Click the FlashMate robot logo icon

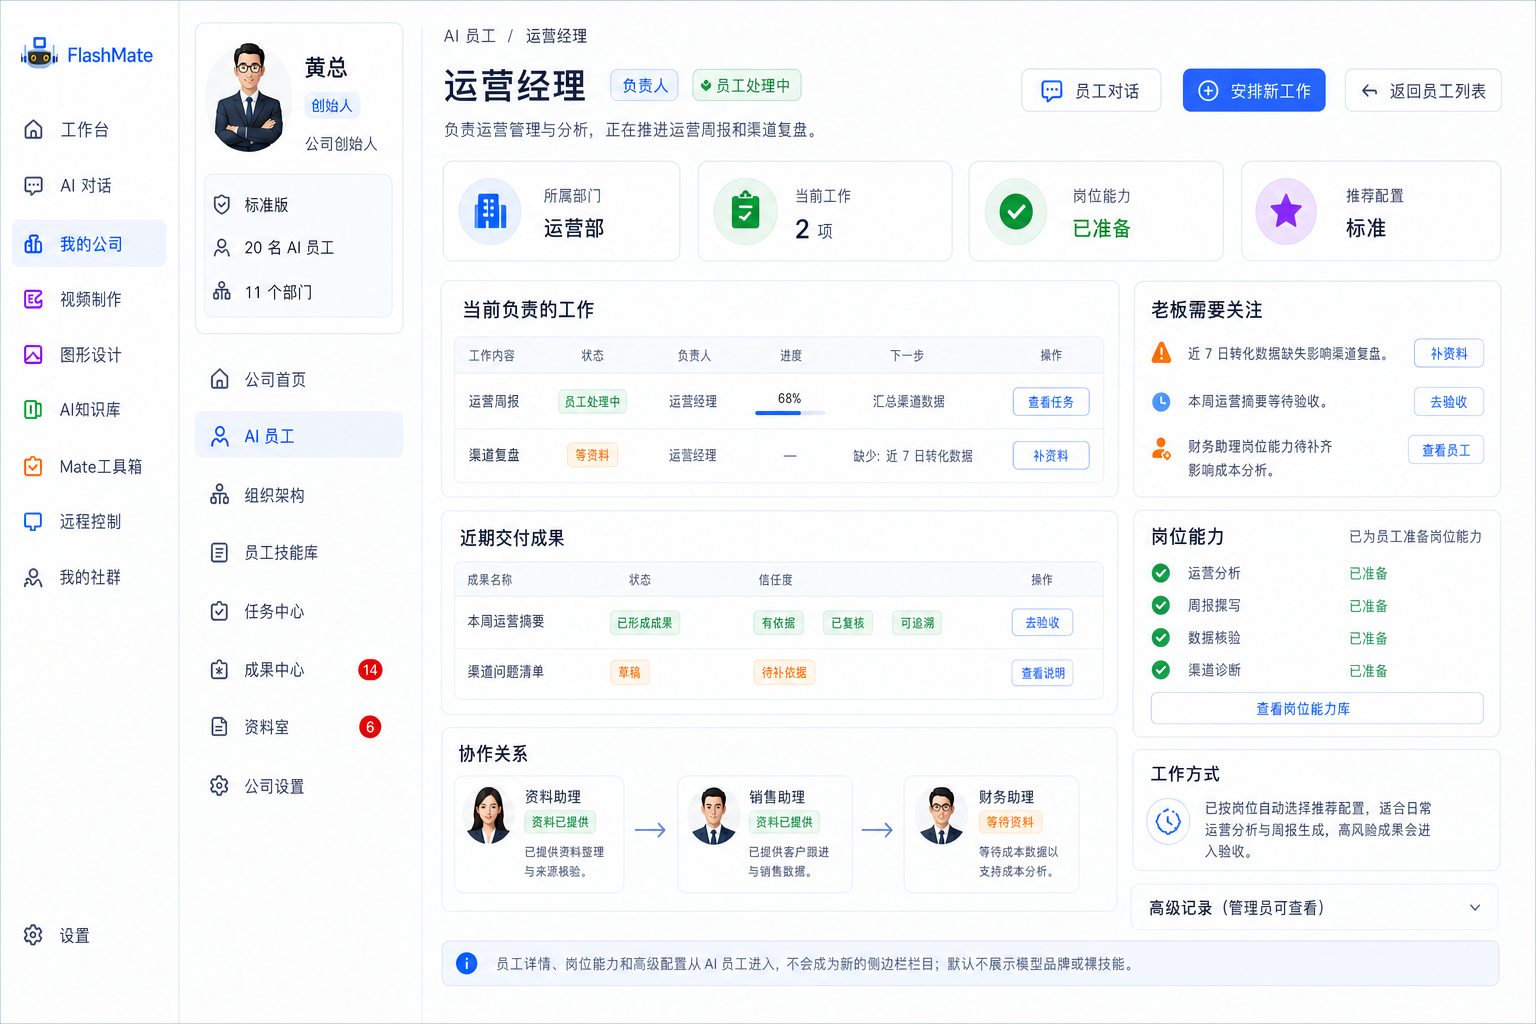(x=39, y=53)
